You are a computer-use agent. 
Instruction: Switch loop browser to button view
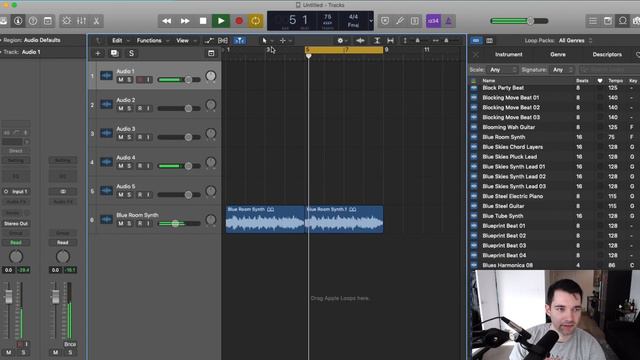pyautogui.click(x=476, y=40)
